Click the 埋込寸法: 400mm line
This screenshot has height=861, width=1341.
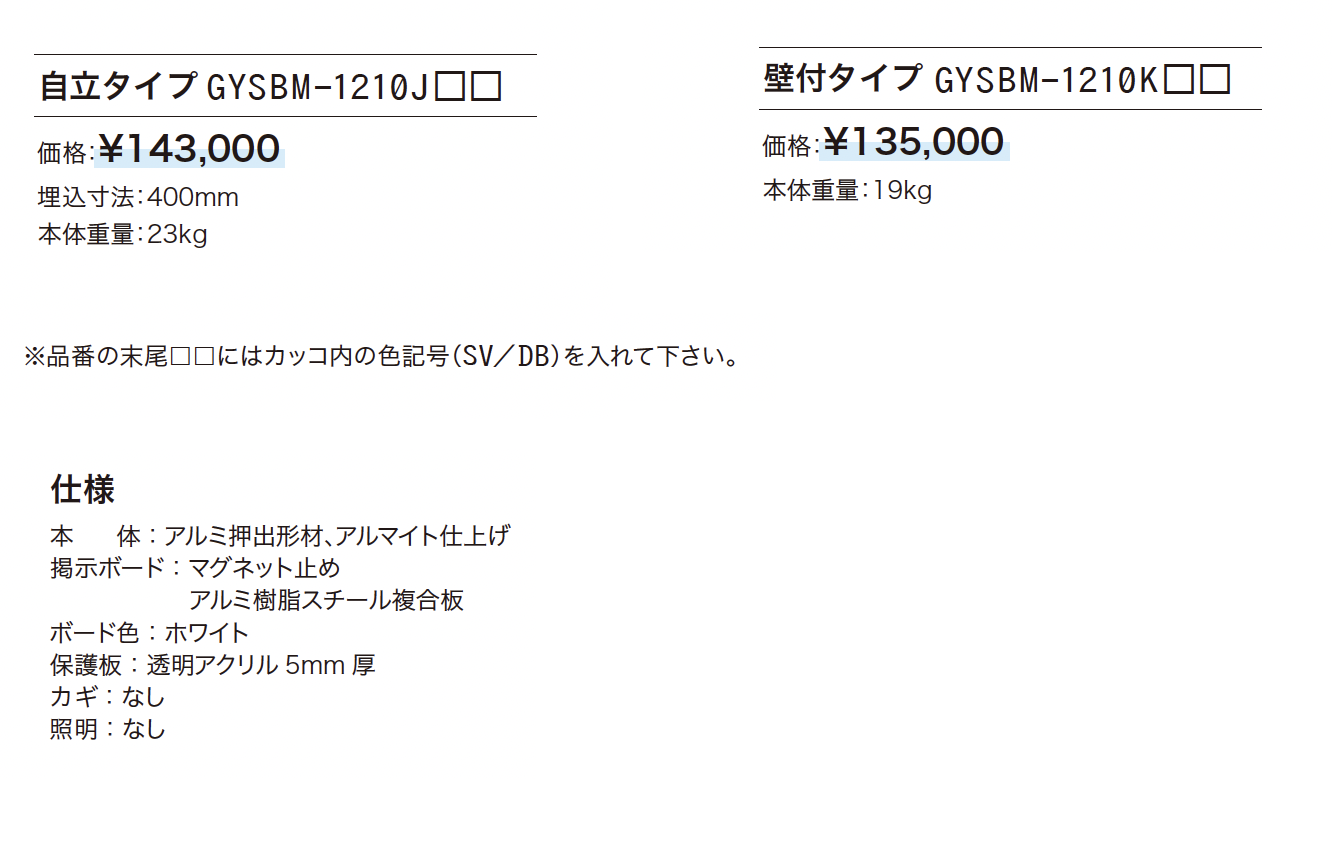click(x=138, y=197)
